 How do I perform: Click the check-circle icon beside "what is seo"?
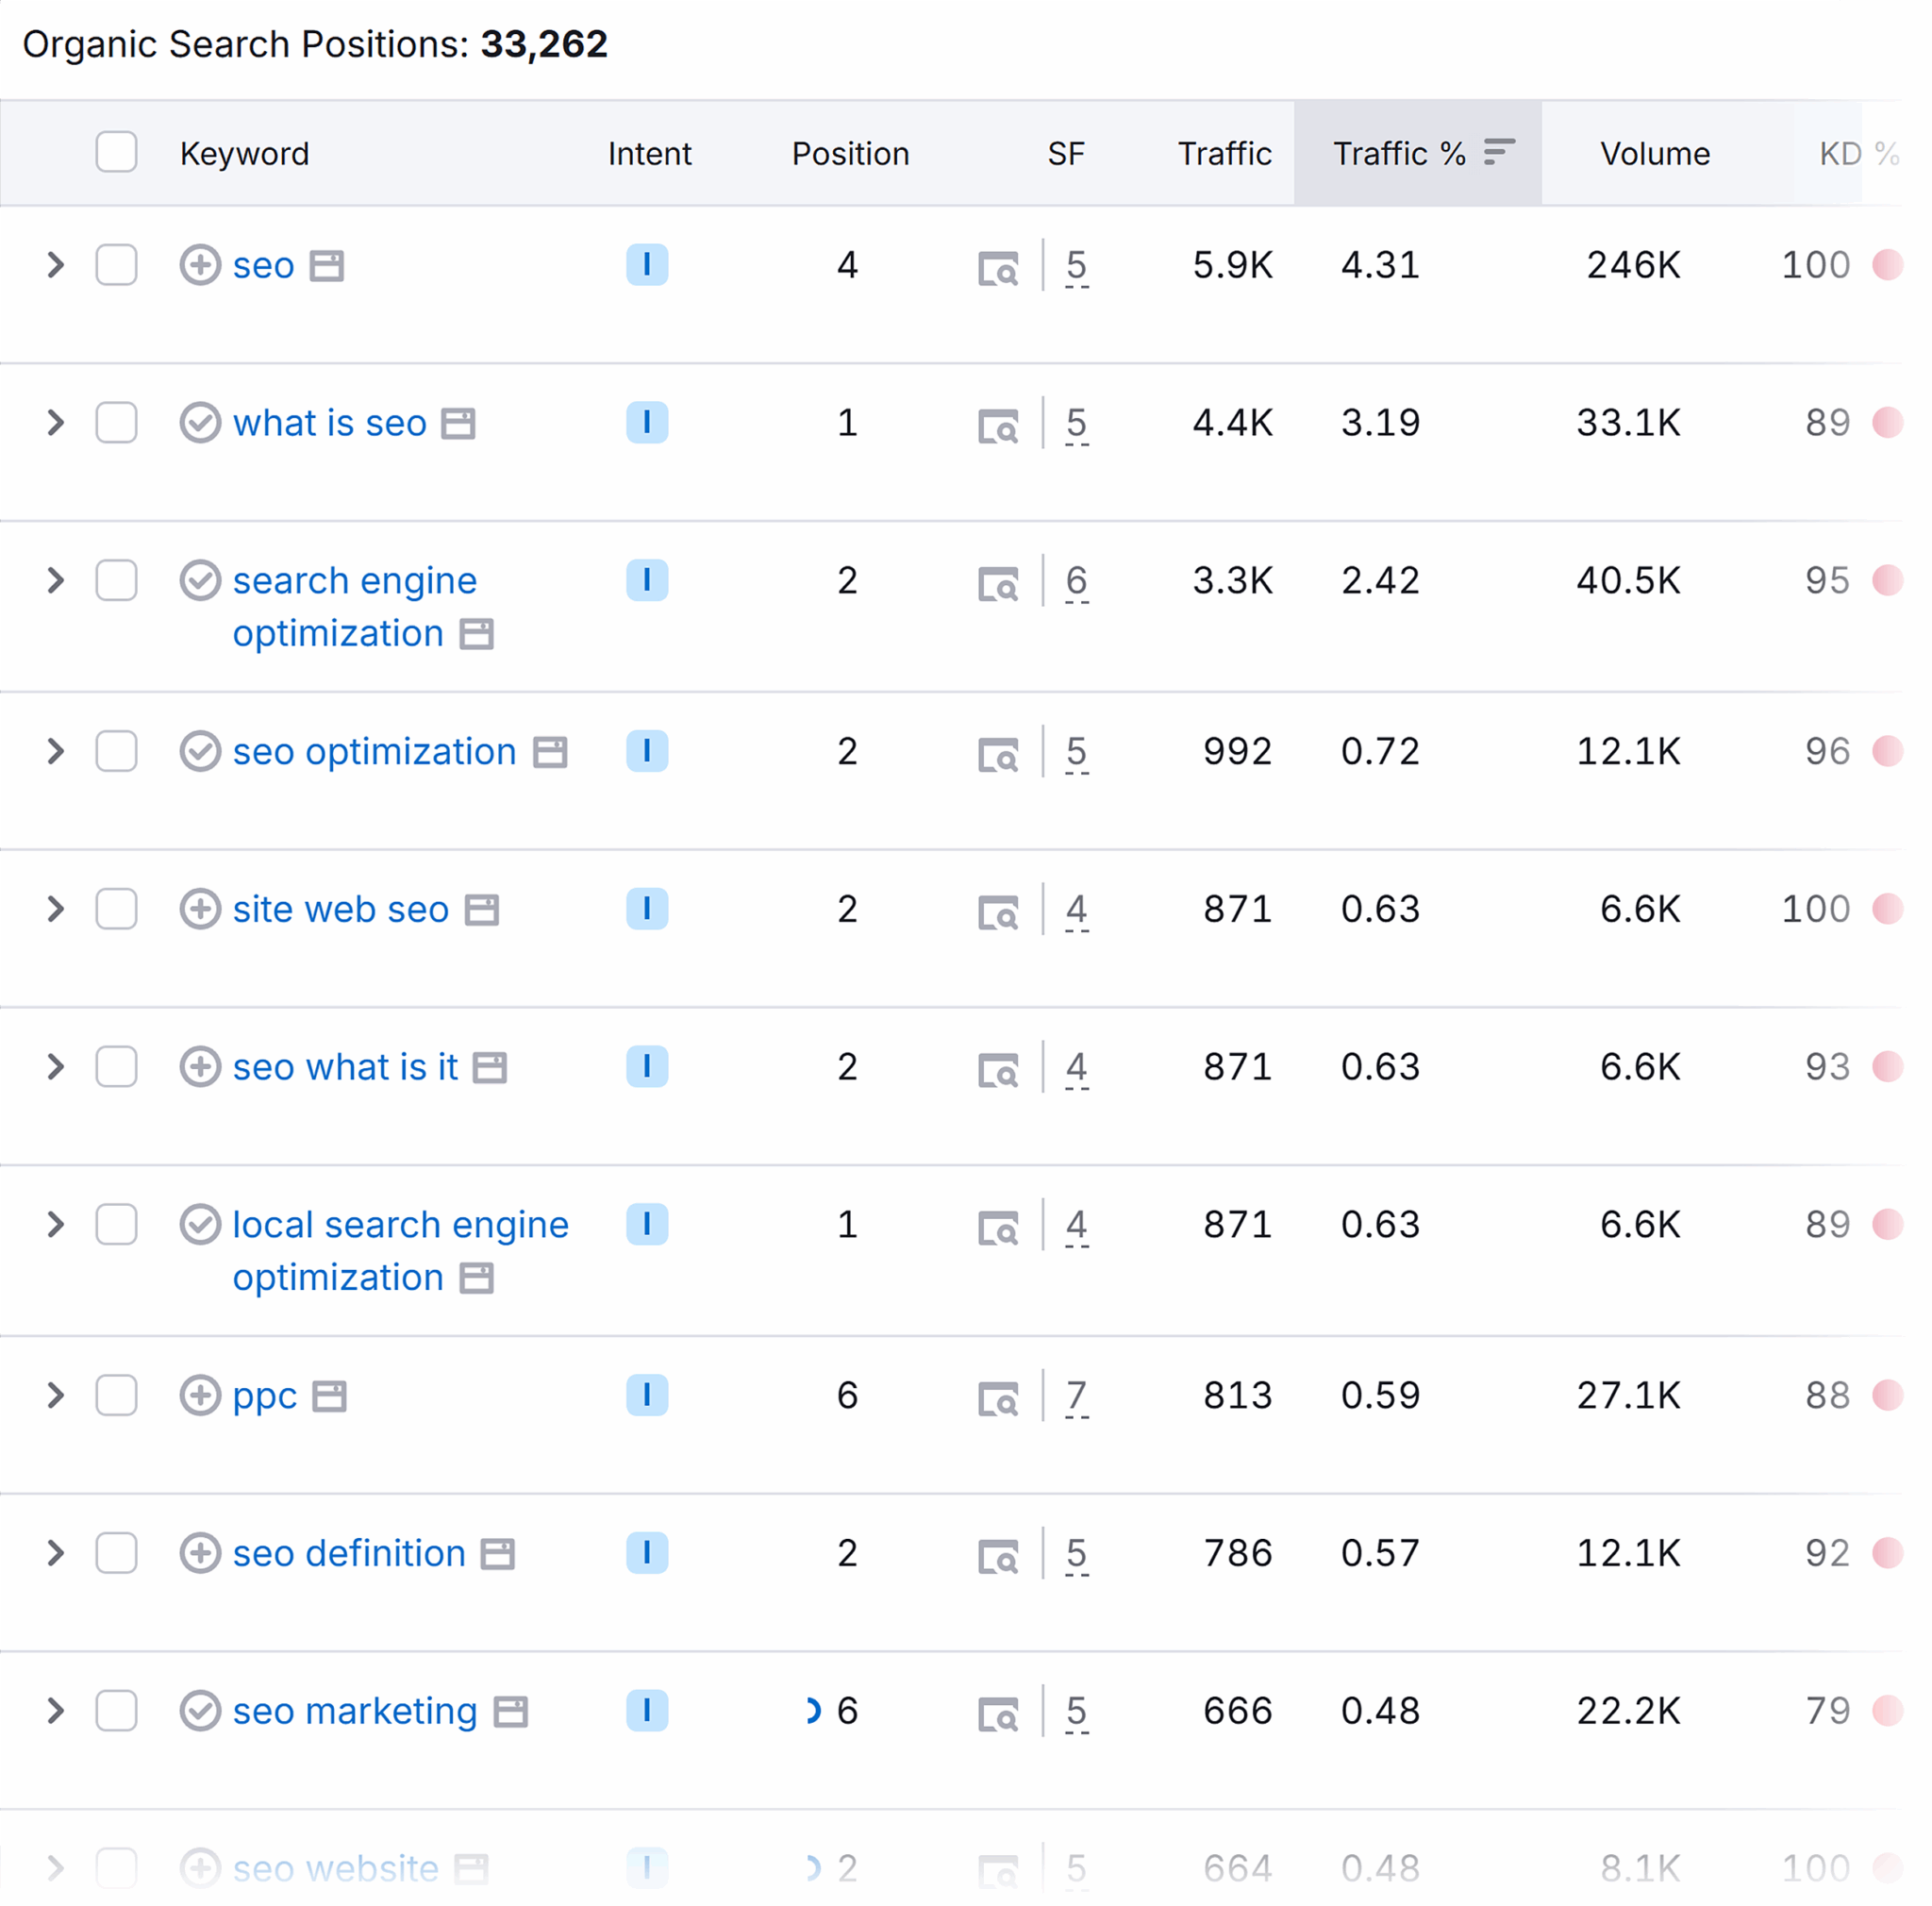coord(200,423)
